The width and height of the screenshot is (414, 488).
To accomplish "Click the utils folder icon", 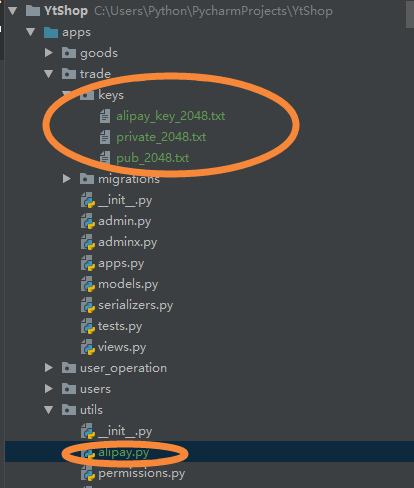I will pyautogui.click(x=69, y=410).
